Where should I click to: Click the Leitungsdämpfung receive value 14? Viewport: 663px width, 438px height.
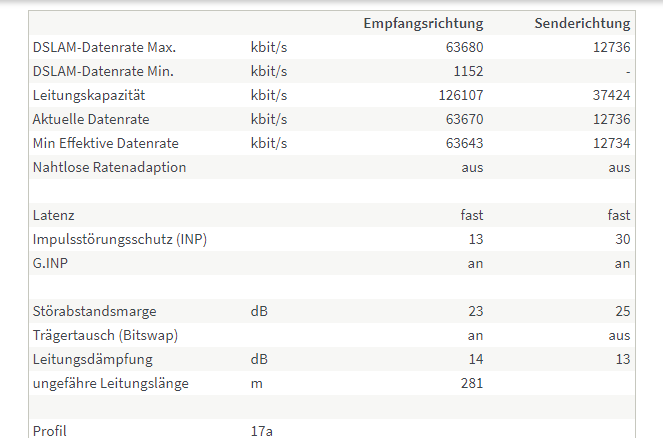476,360
